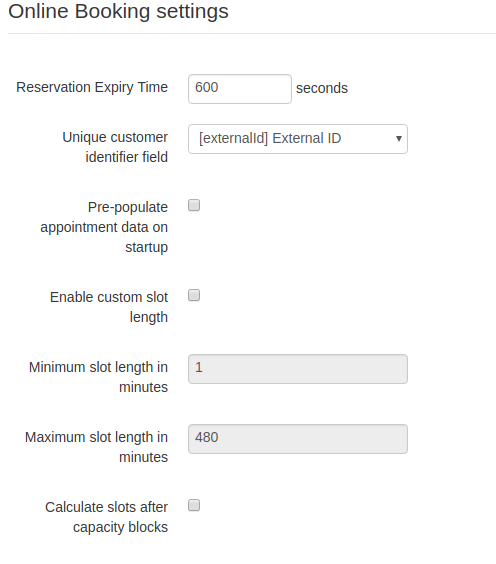Click the Pre-populate appointment data label

click(104, 227)
